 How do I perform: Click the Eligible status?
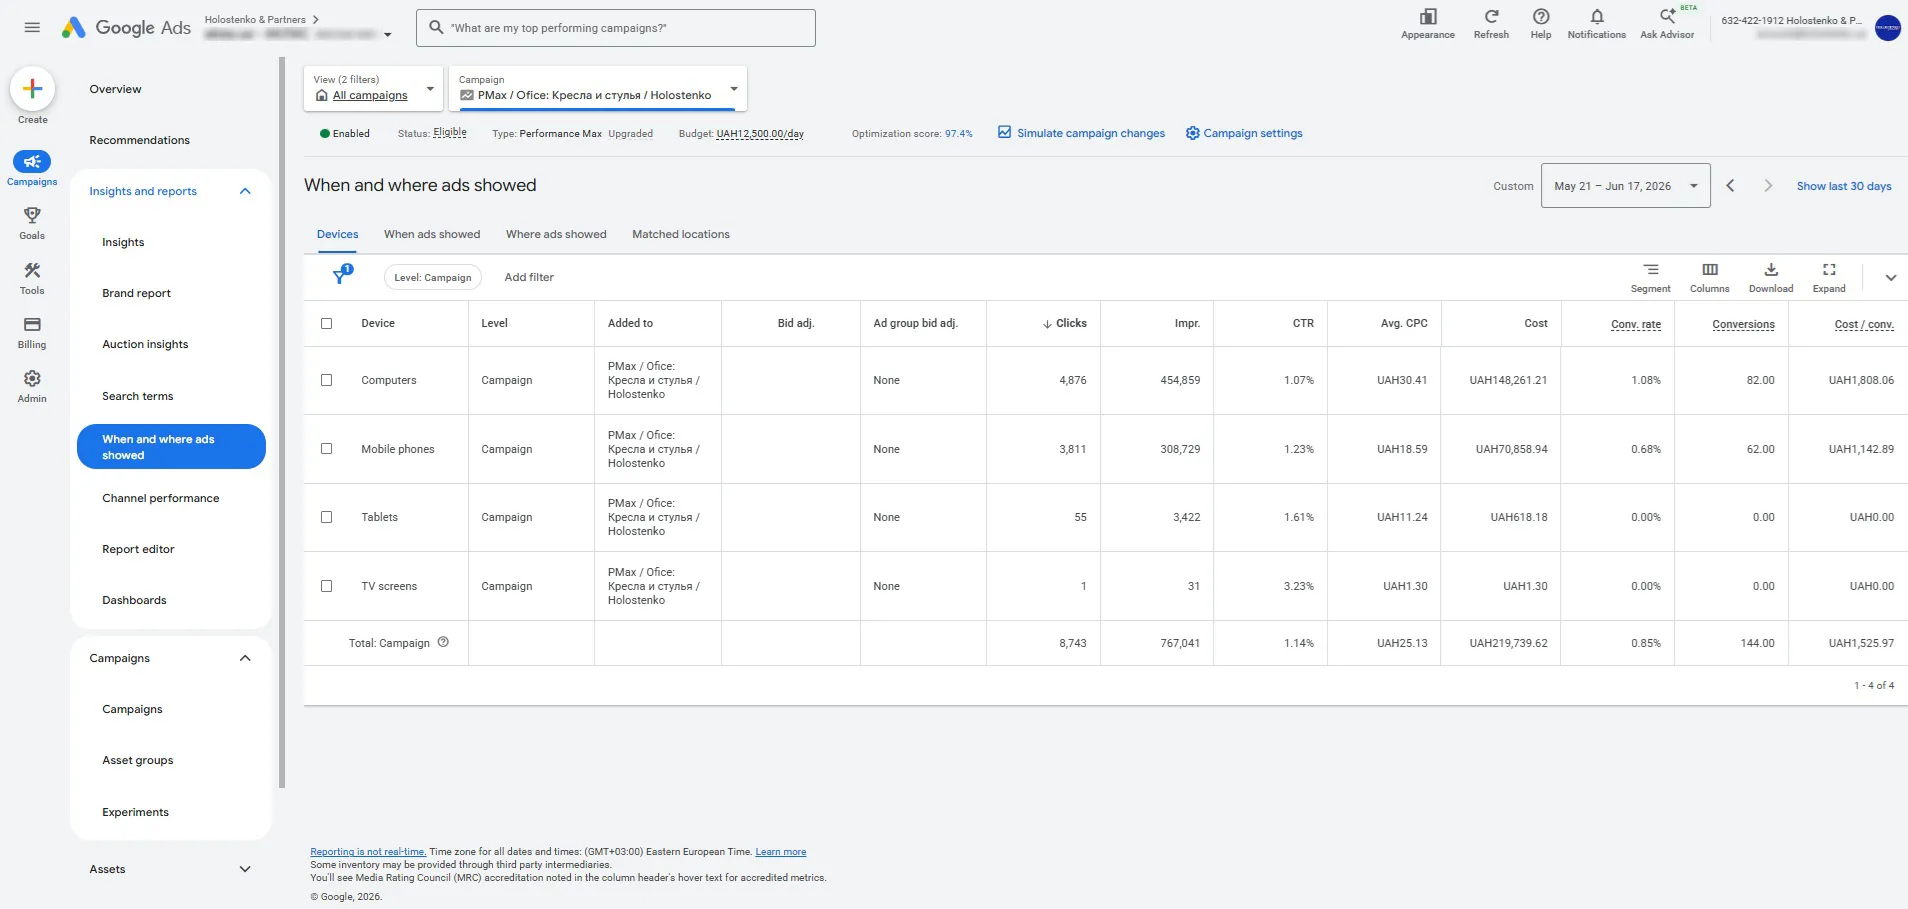click(450, 132)
